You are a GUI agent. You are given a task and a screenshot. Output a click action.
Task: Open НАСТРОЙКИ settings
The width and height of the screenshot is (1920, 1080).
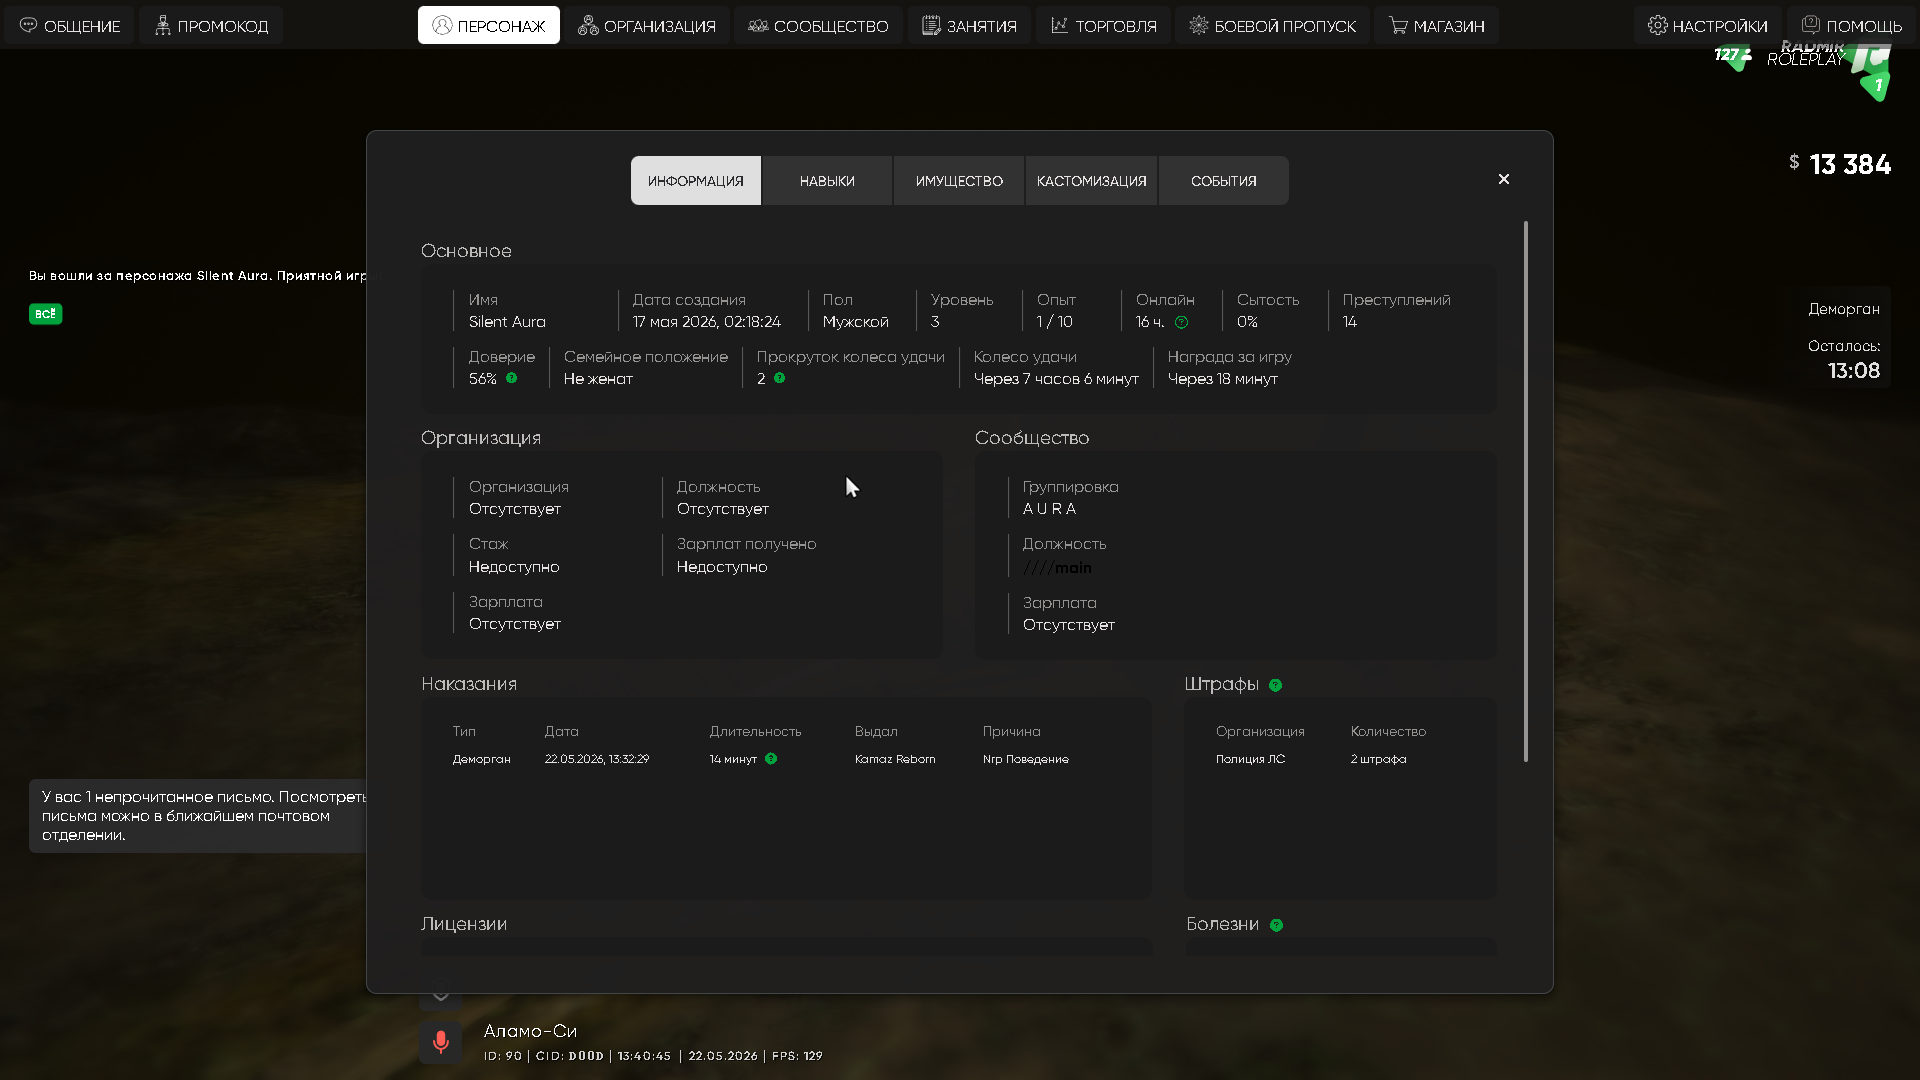click(1708, 26)
